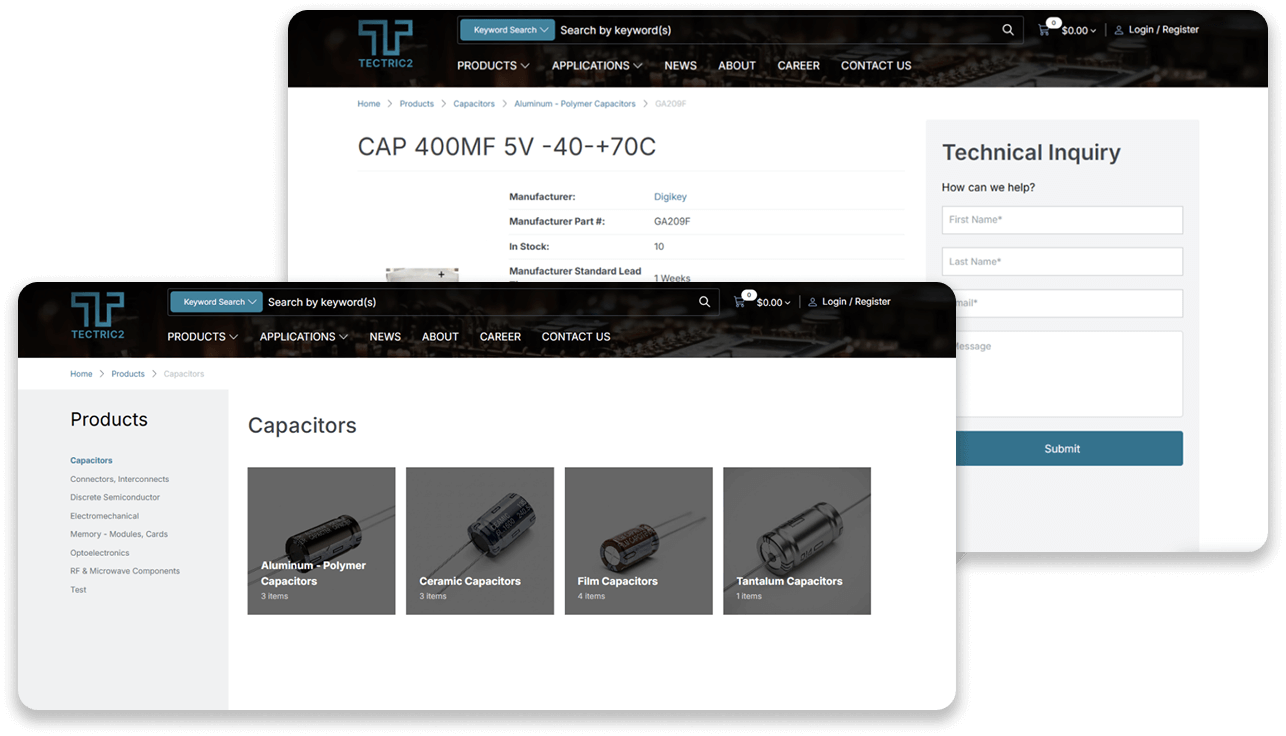Click the cart badge showing zero items
Viewport: 1286px width, 736px height.
749,294
